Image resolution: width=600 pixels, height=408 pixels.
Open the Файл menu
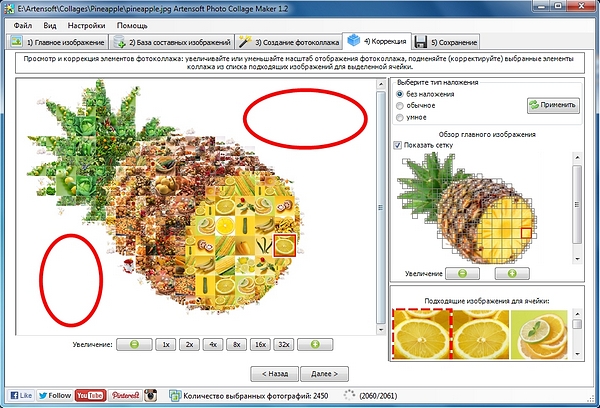pyautogui.click(x=23, y=26)
